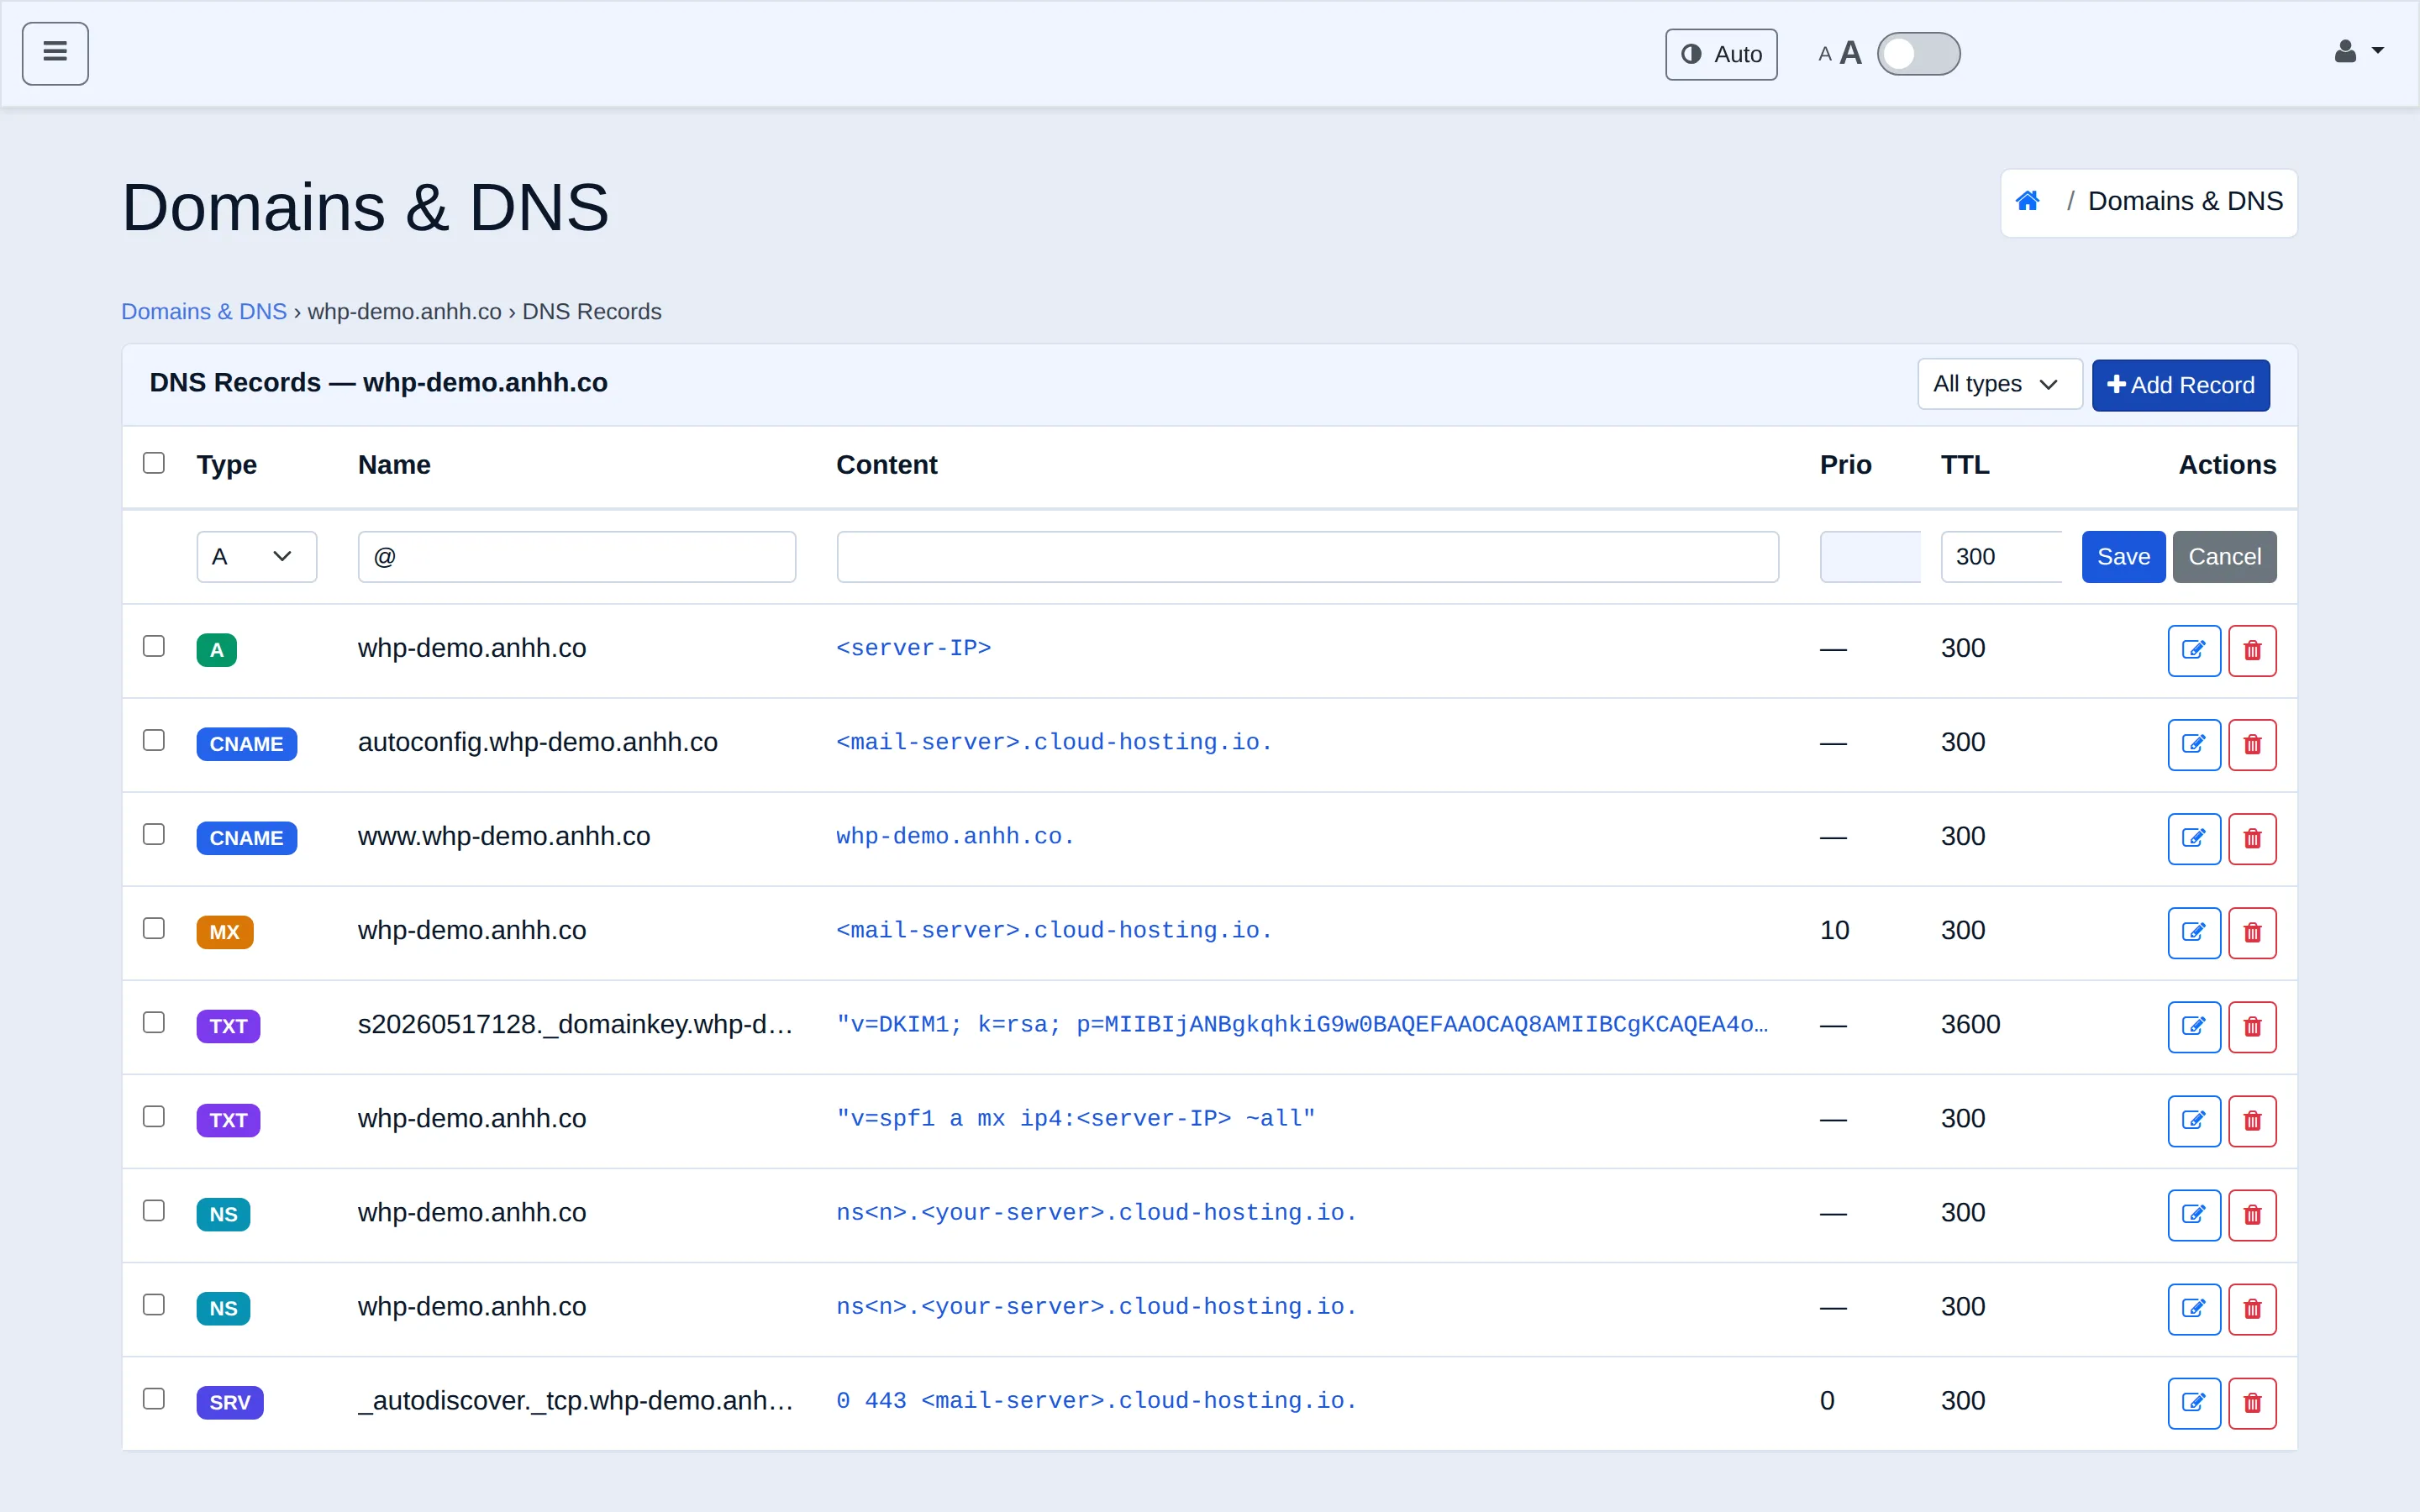Save the new DNS record

pos(2123,556)
